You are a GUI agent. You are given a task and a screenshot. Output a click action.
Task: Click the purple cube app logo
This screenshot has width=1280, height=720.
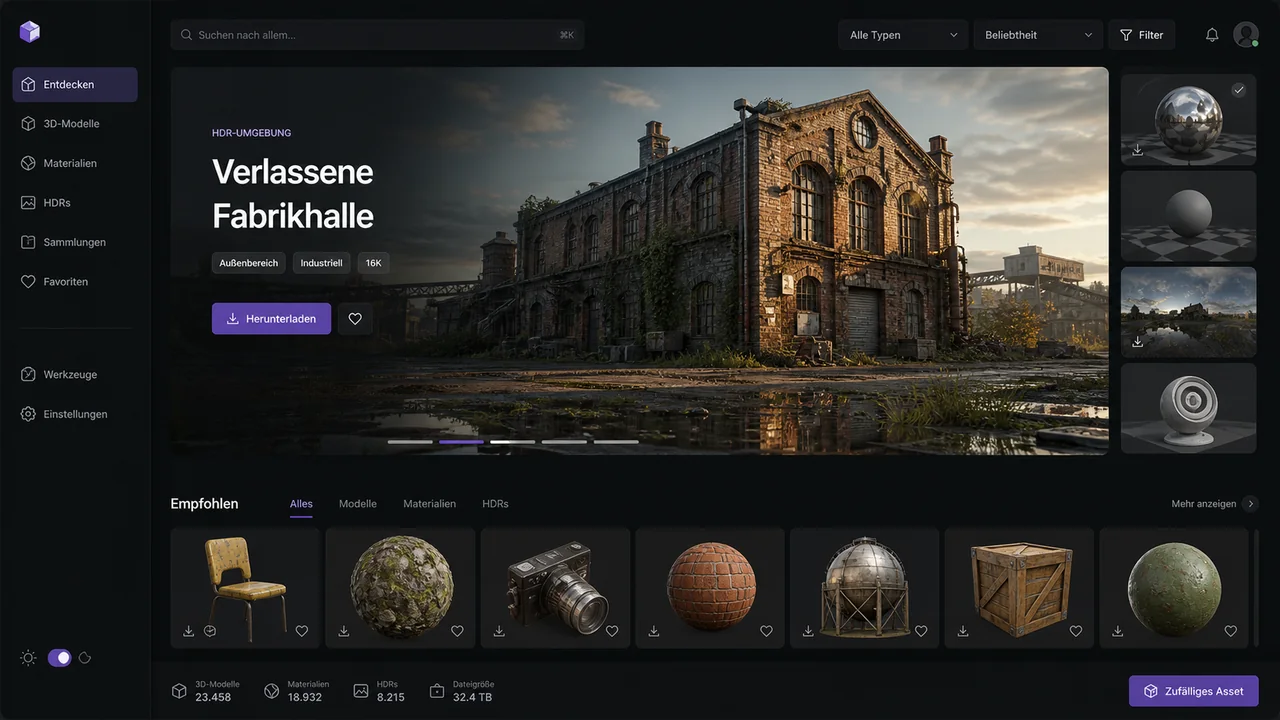pyautogui.click(x=30, y=32)
